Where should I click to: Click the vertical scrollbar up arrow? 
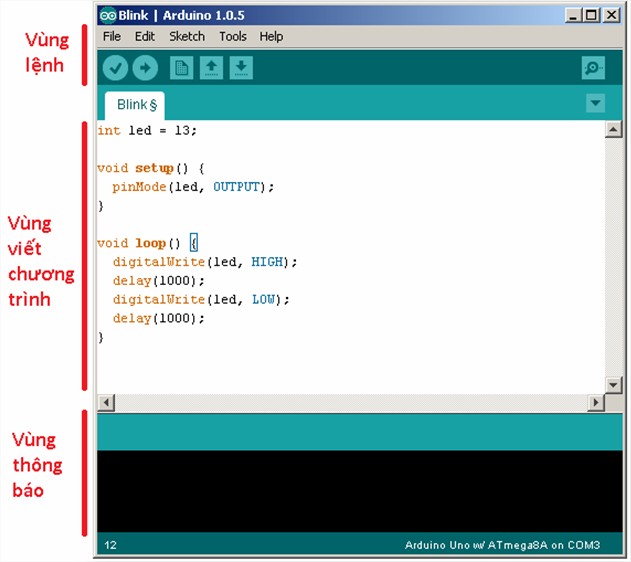613,130
